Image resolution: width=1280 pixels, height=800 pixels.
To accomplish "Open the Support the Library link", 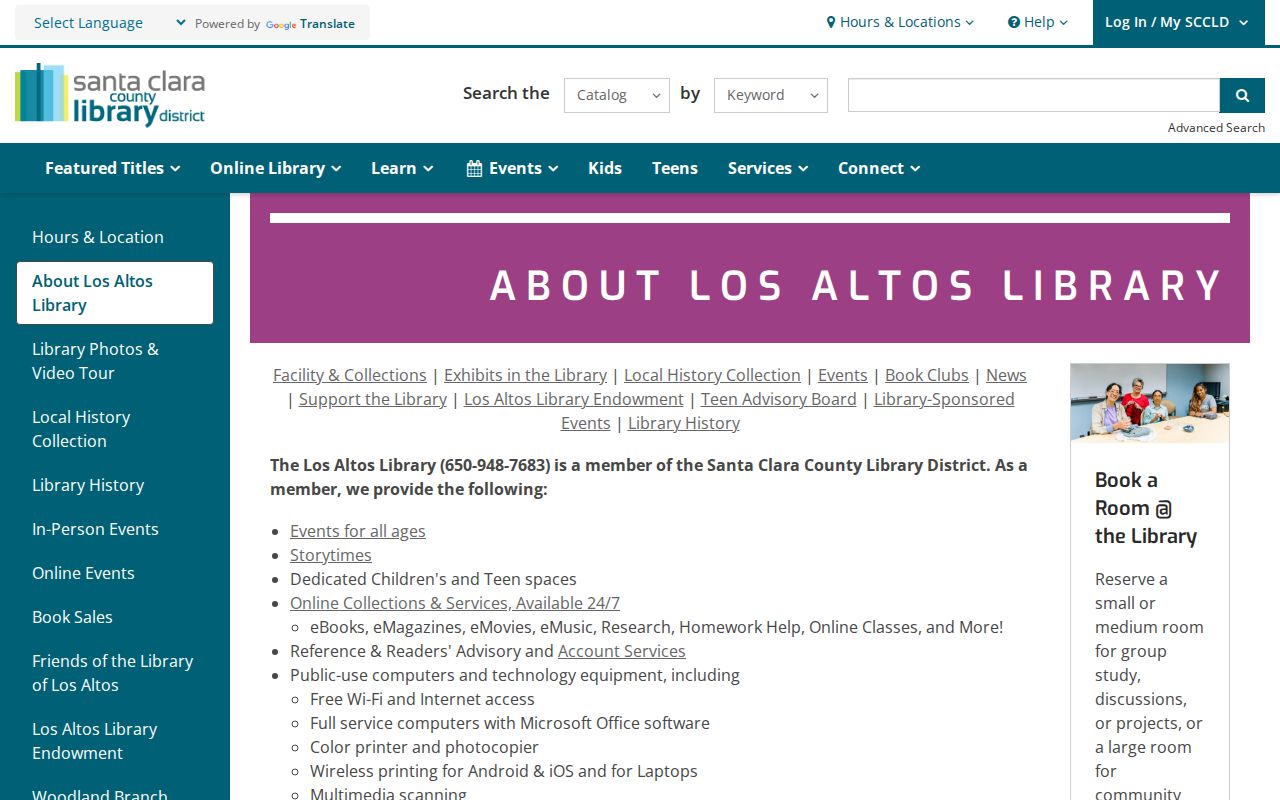I will coord(373,399).
